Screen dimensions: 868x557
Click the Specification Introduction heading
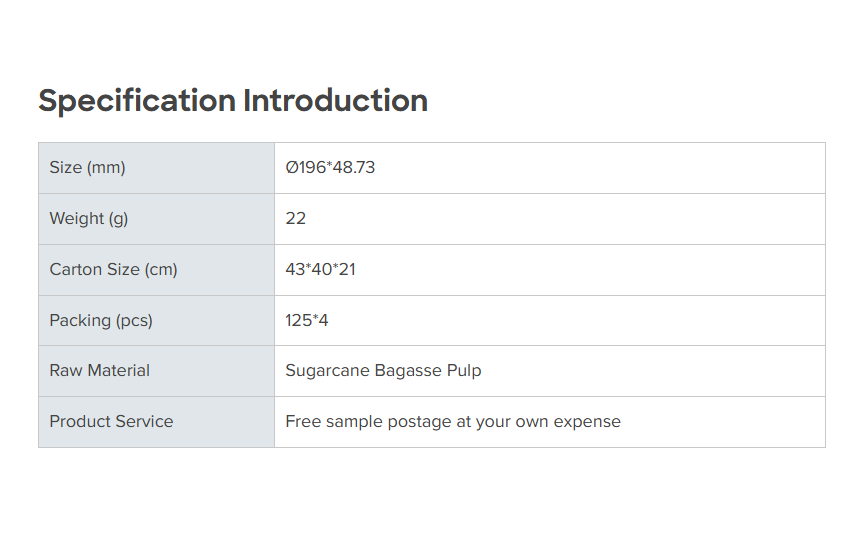[x=233, y=101]
